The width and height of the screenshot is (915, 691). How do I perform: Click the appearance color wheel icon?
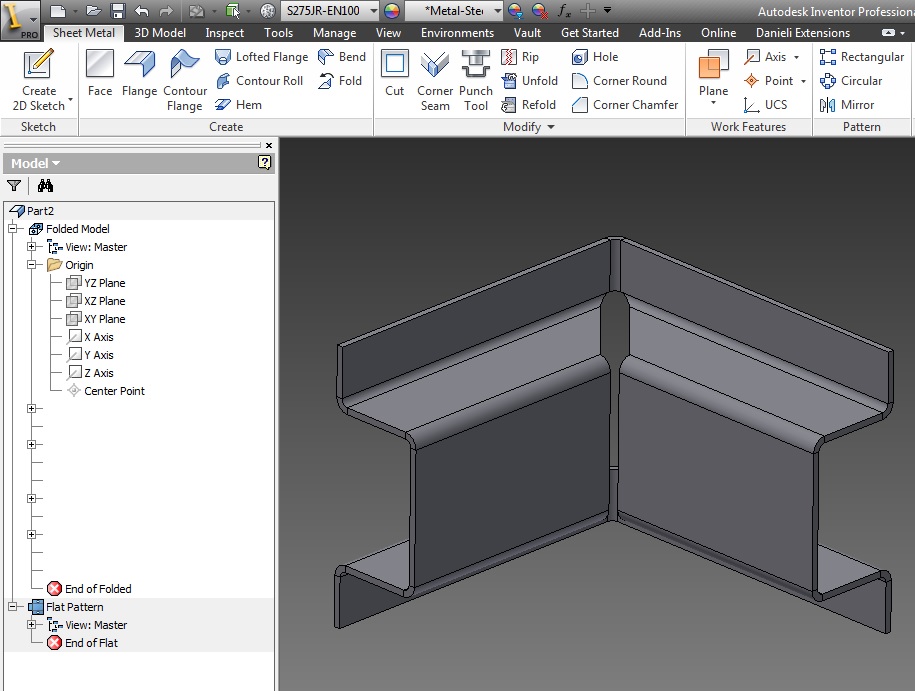(391, 11)
